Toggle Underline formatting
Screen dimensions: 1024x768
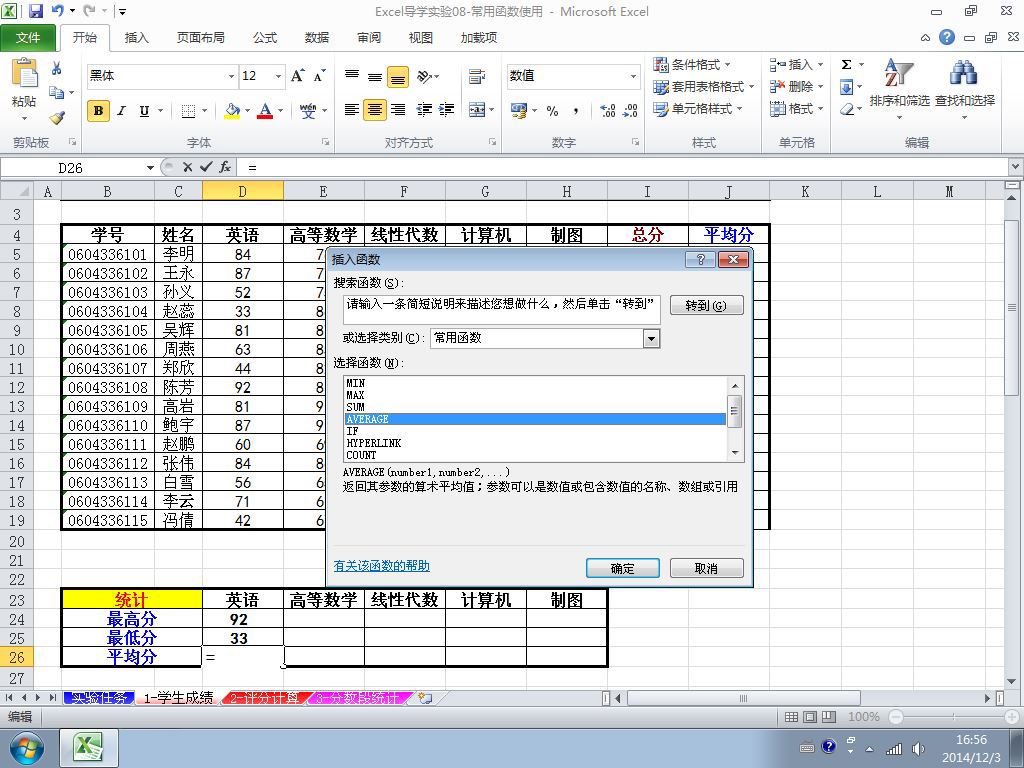[x=144, y=110]
